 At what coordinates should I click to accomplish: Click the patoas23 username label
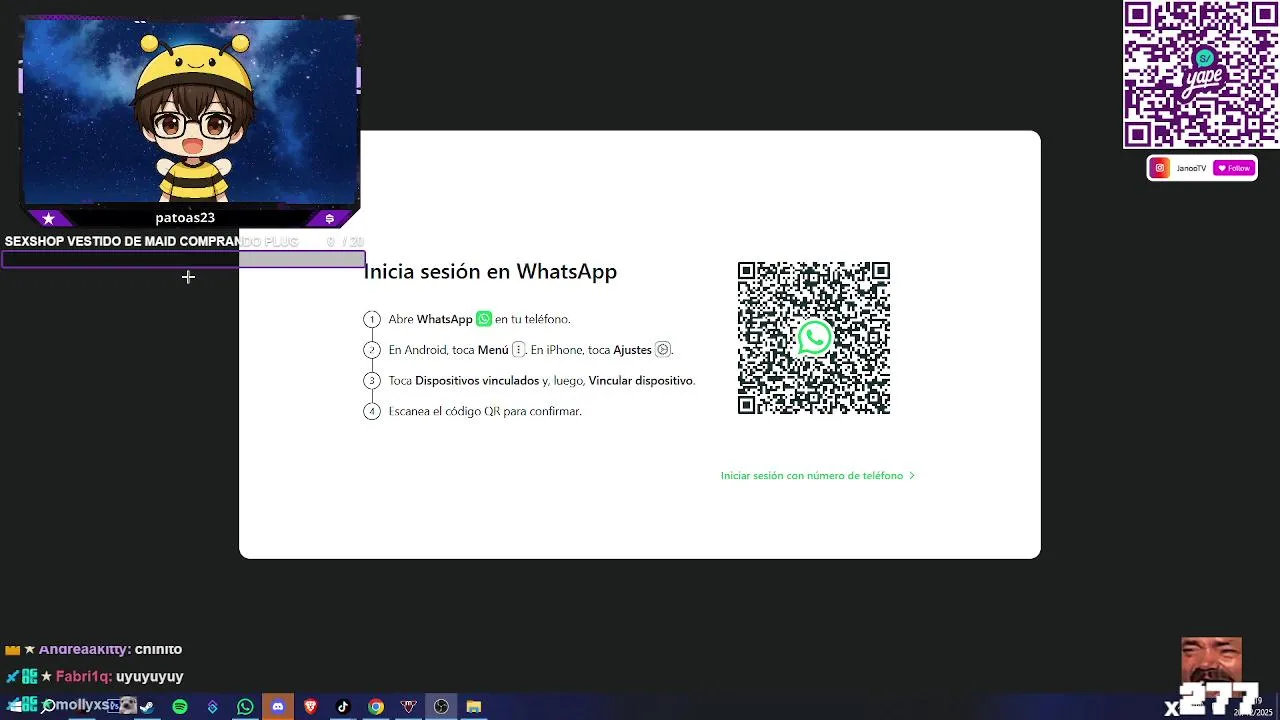(x=185, y=218)
